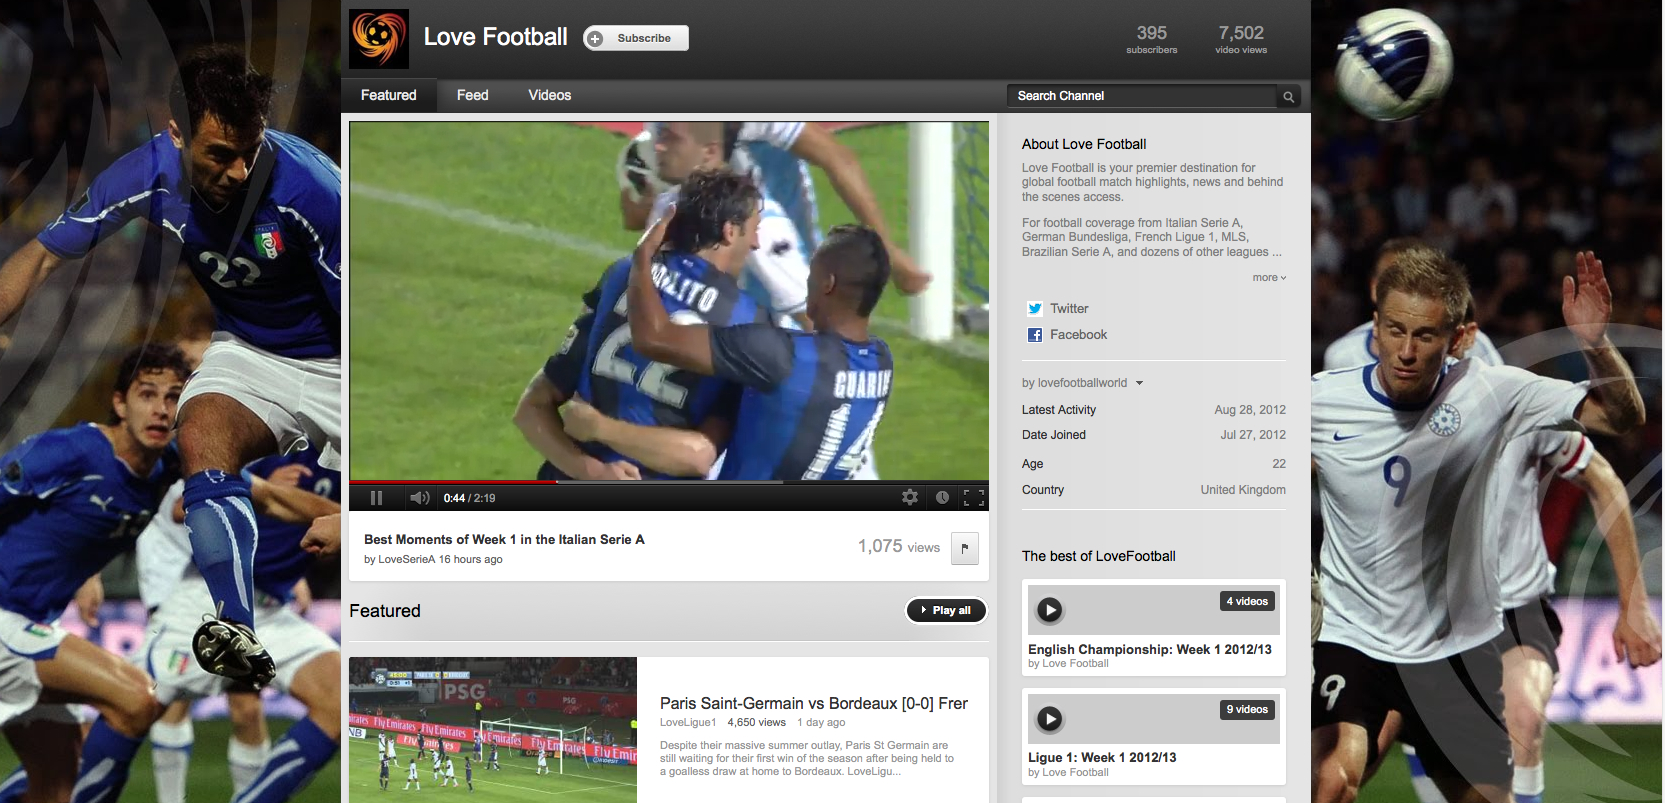Click the '4,650 views' text
Image resolution: width=1665 pixels, height=803 pixels.
(x=757, y=722)
